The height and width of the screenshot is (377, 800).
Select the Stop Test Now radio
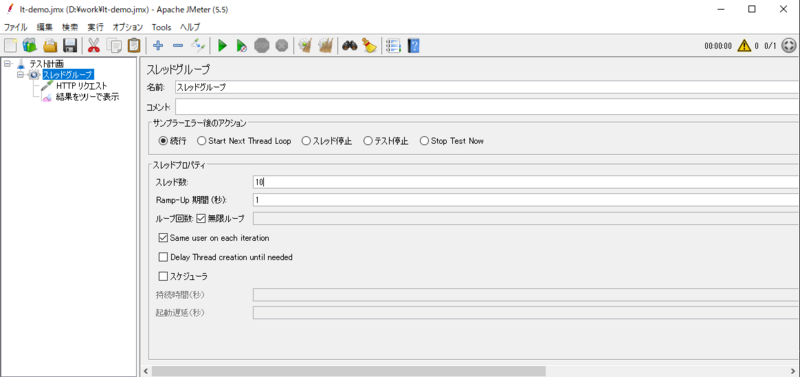click(424, 141)
